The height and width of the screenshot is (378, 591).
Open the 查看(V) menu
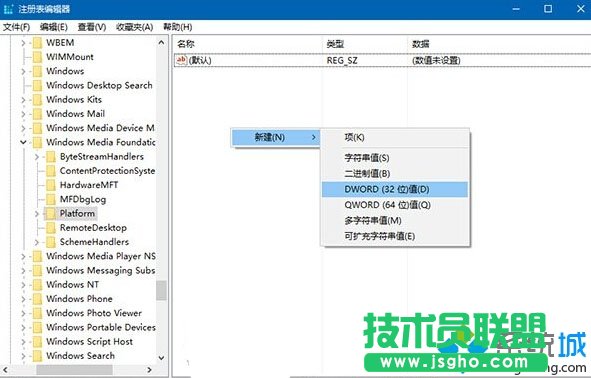click(92, 27)
